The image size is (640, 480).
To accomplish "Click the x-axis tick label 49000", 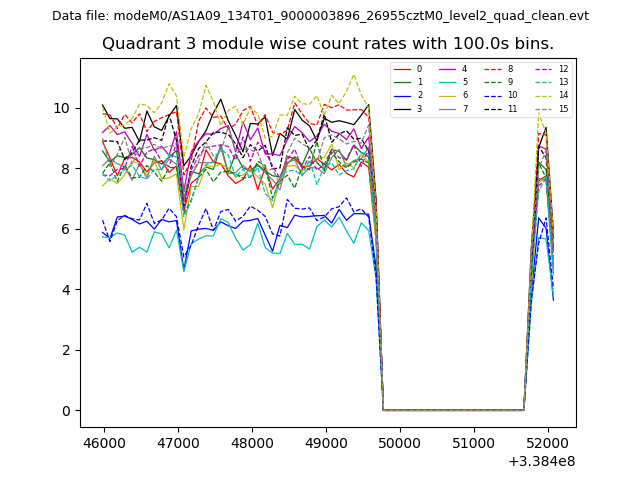I will pyautogui.click(x=326, y=442).
